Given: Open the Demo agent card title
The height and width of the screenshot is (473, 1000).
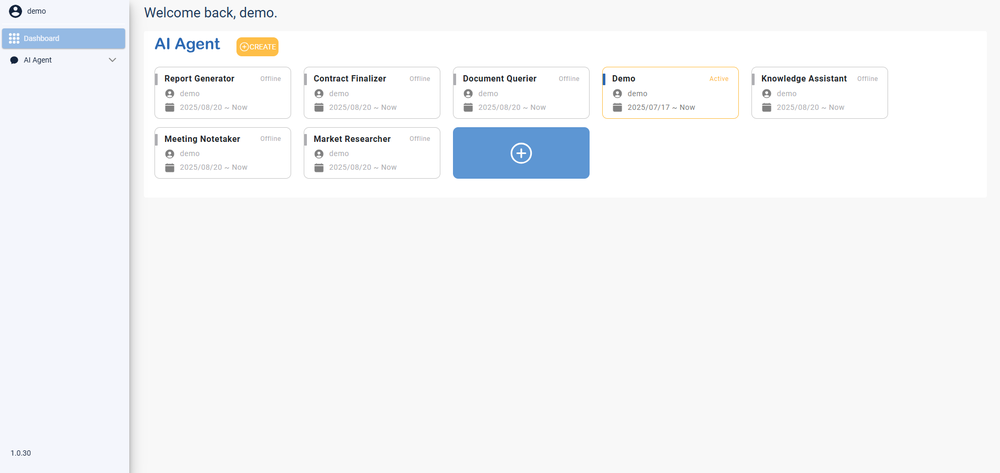Looking at the screenshot, I should tap(624, 78).
